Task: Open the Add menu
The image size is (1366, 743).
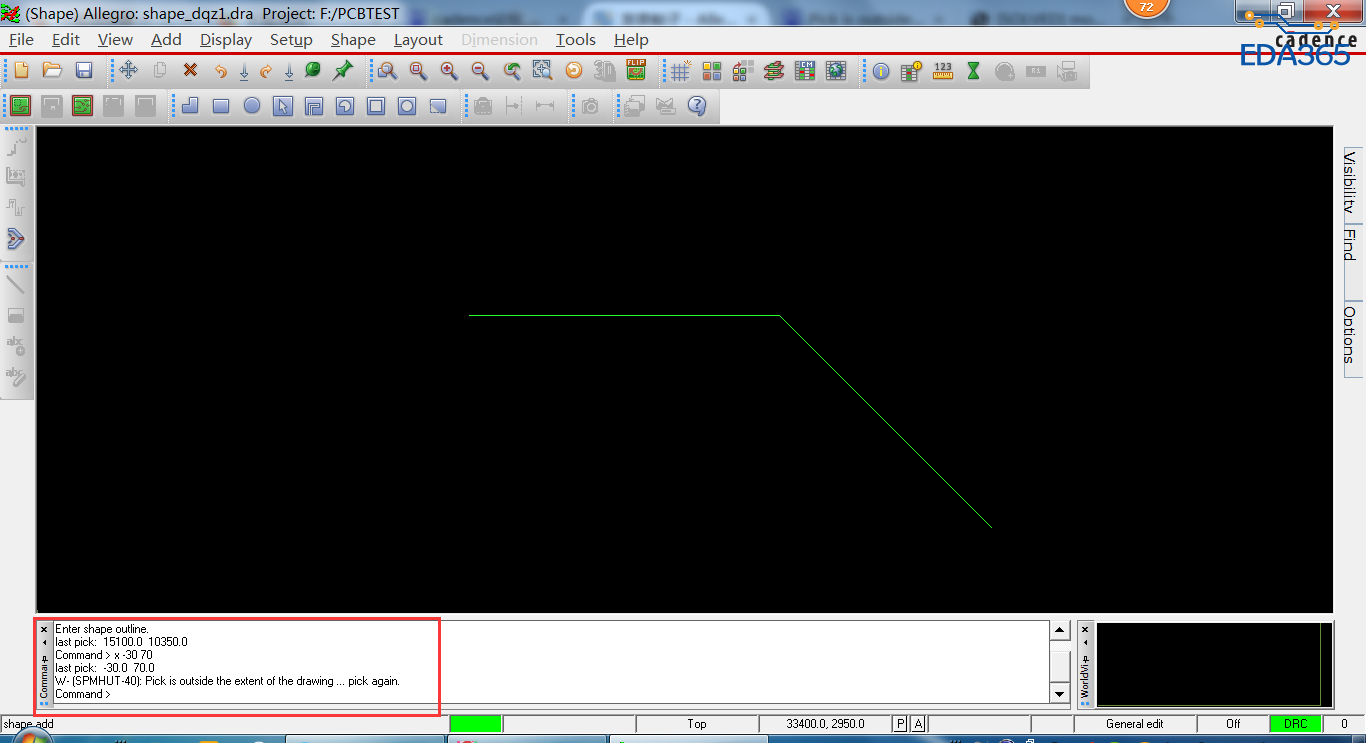Action: pos(166,40)
